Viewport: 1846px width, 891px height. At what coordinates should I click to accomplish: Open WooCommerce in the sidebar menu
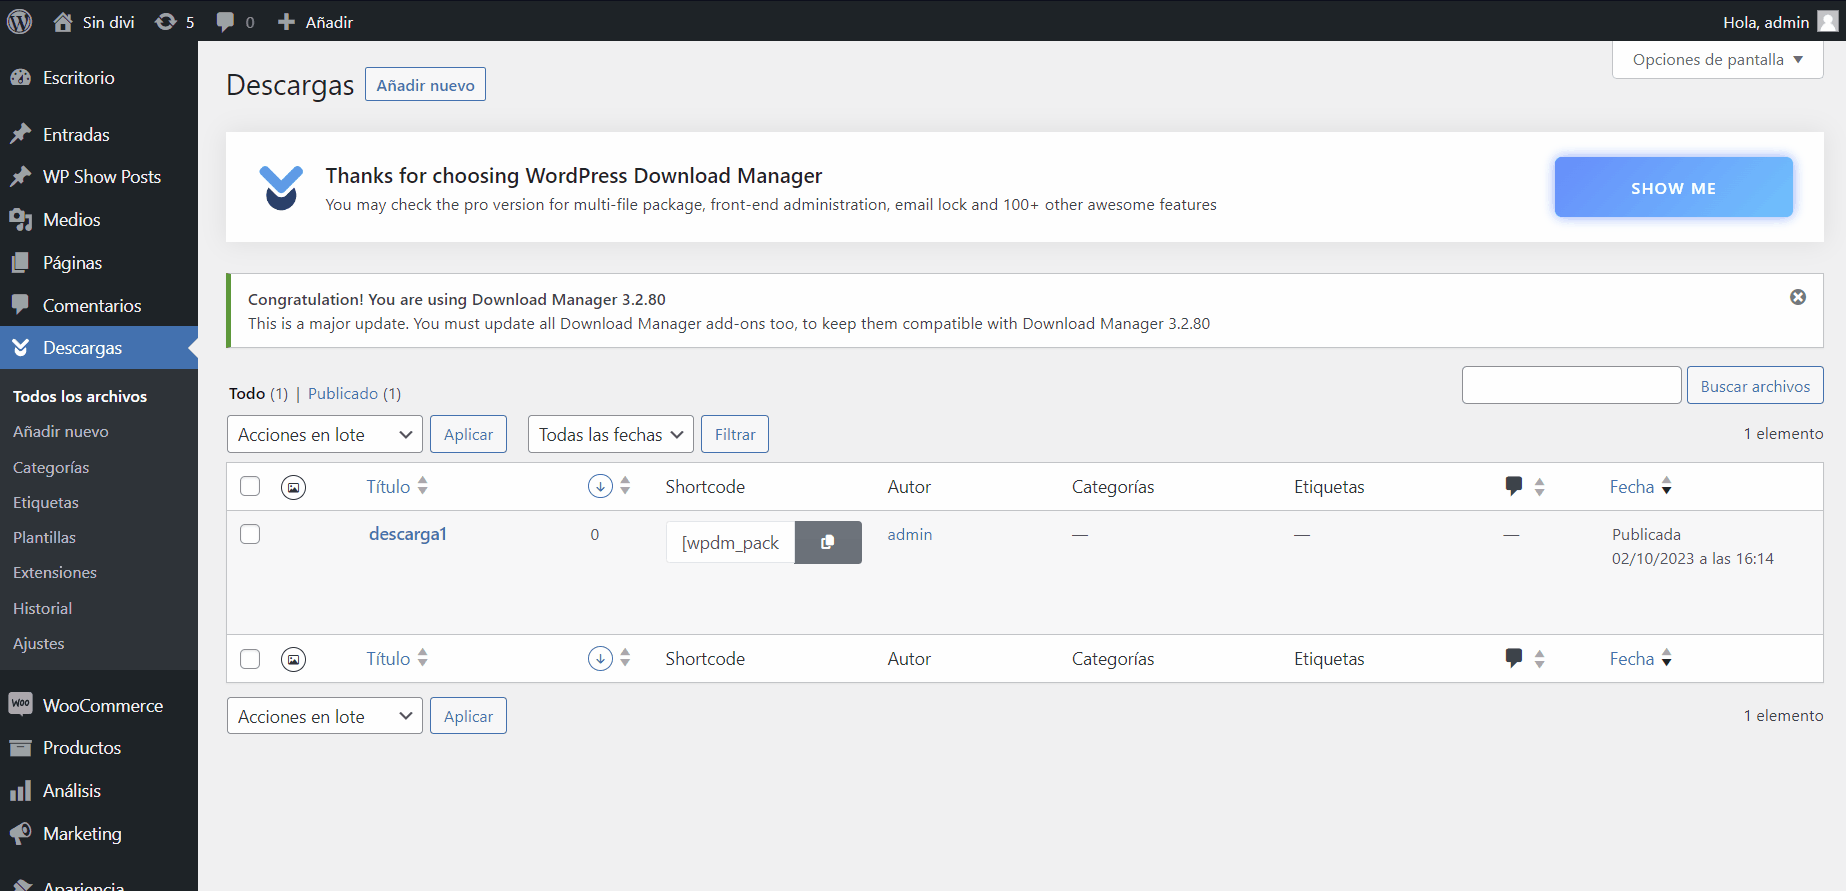[x=102, y=705]
